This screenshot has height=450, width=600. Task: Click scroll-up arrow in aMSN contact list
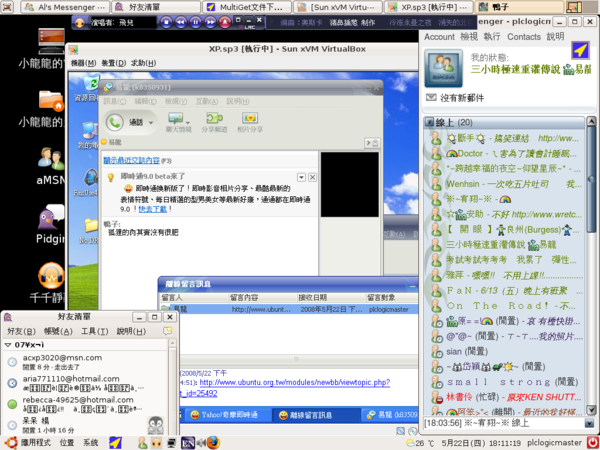(591, 122)
